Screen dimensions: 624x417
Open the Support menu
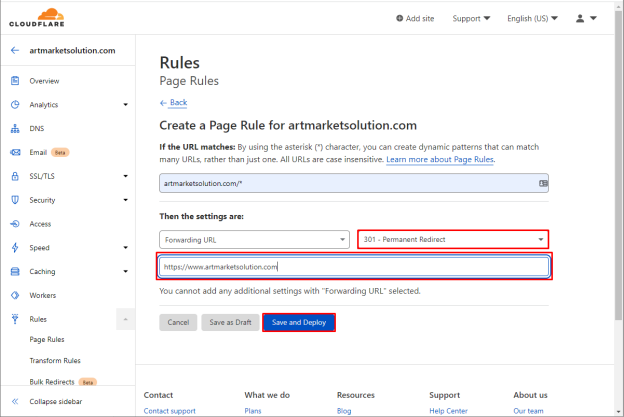tap(471, 18)
